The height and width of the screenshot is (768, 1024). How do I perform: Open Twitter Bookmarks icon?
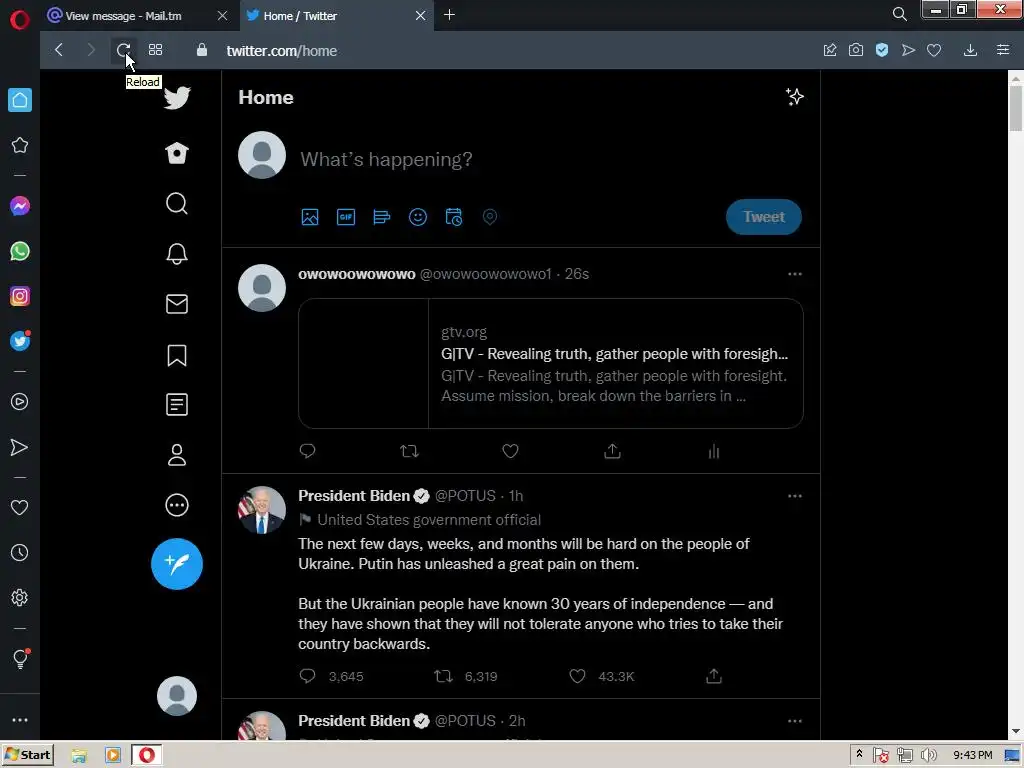click(x=177, y=355)
